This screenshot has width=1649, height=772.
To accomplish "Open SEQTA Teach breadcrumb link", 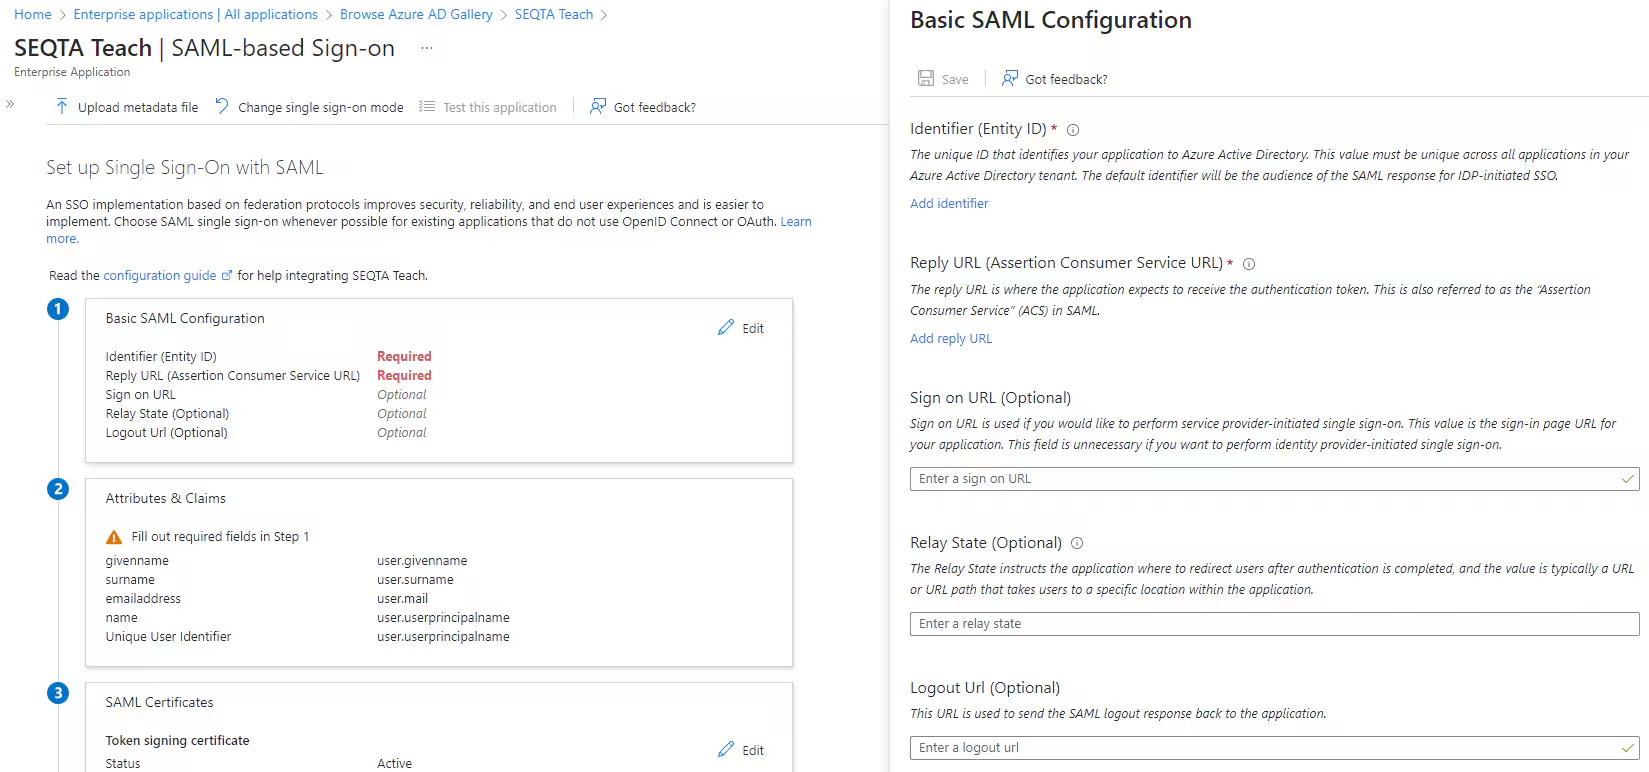I will tap(554, 14).
